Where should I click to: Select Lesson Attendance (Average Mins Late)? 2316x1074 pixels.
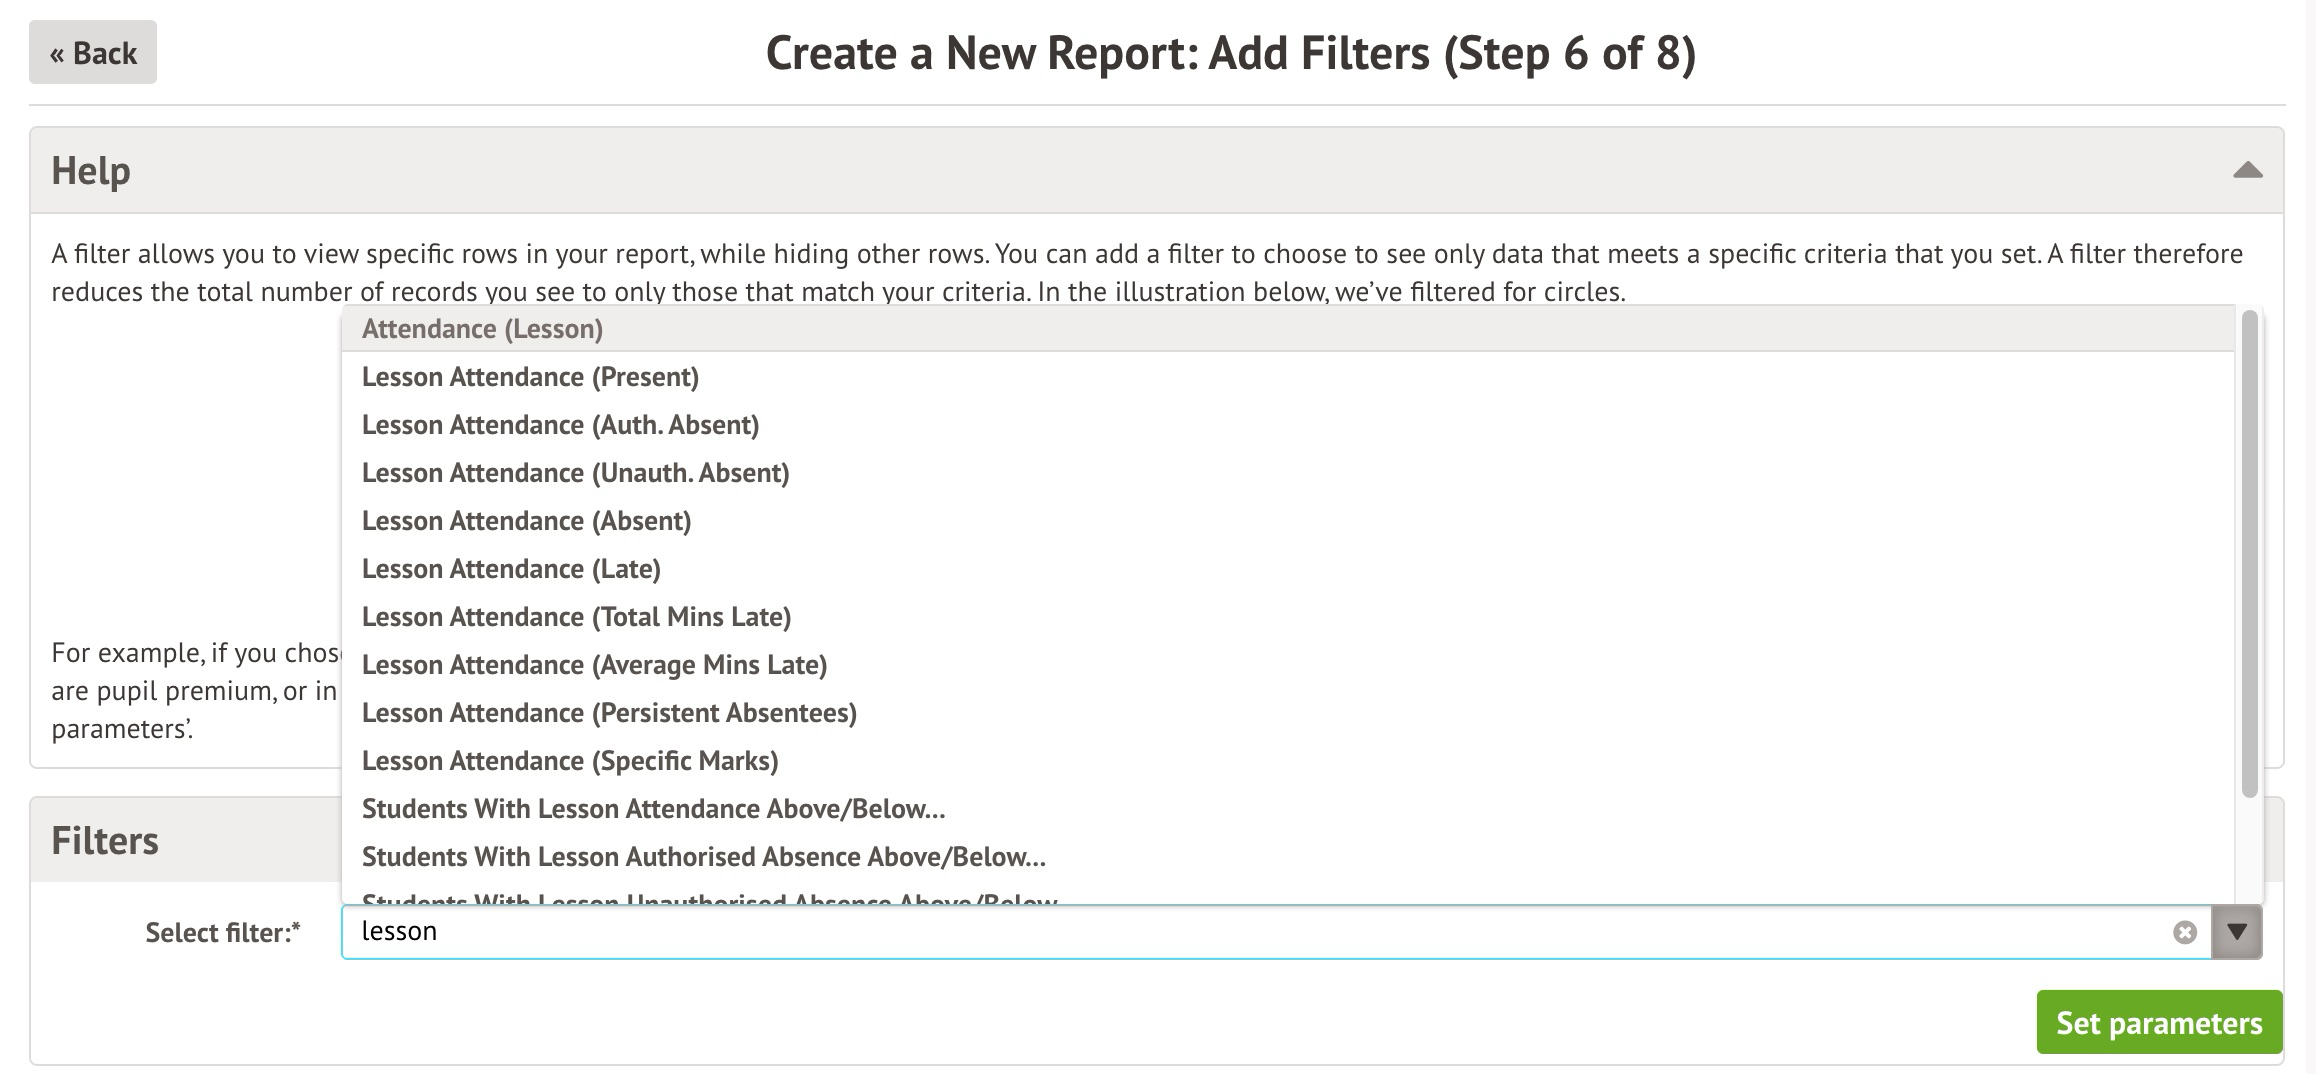tap(594, 665)
